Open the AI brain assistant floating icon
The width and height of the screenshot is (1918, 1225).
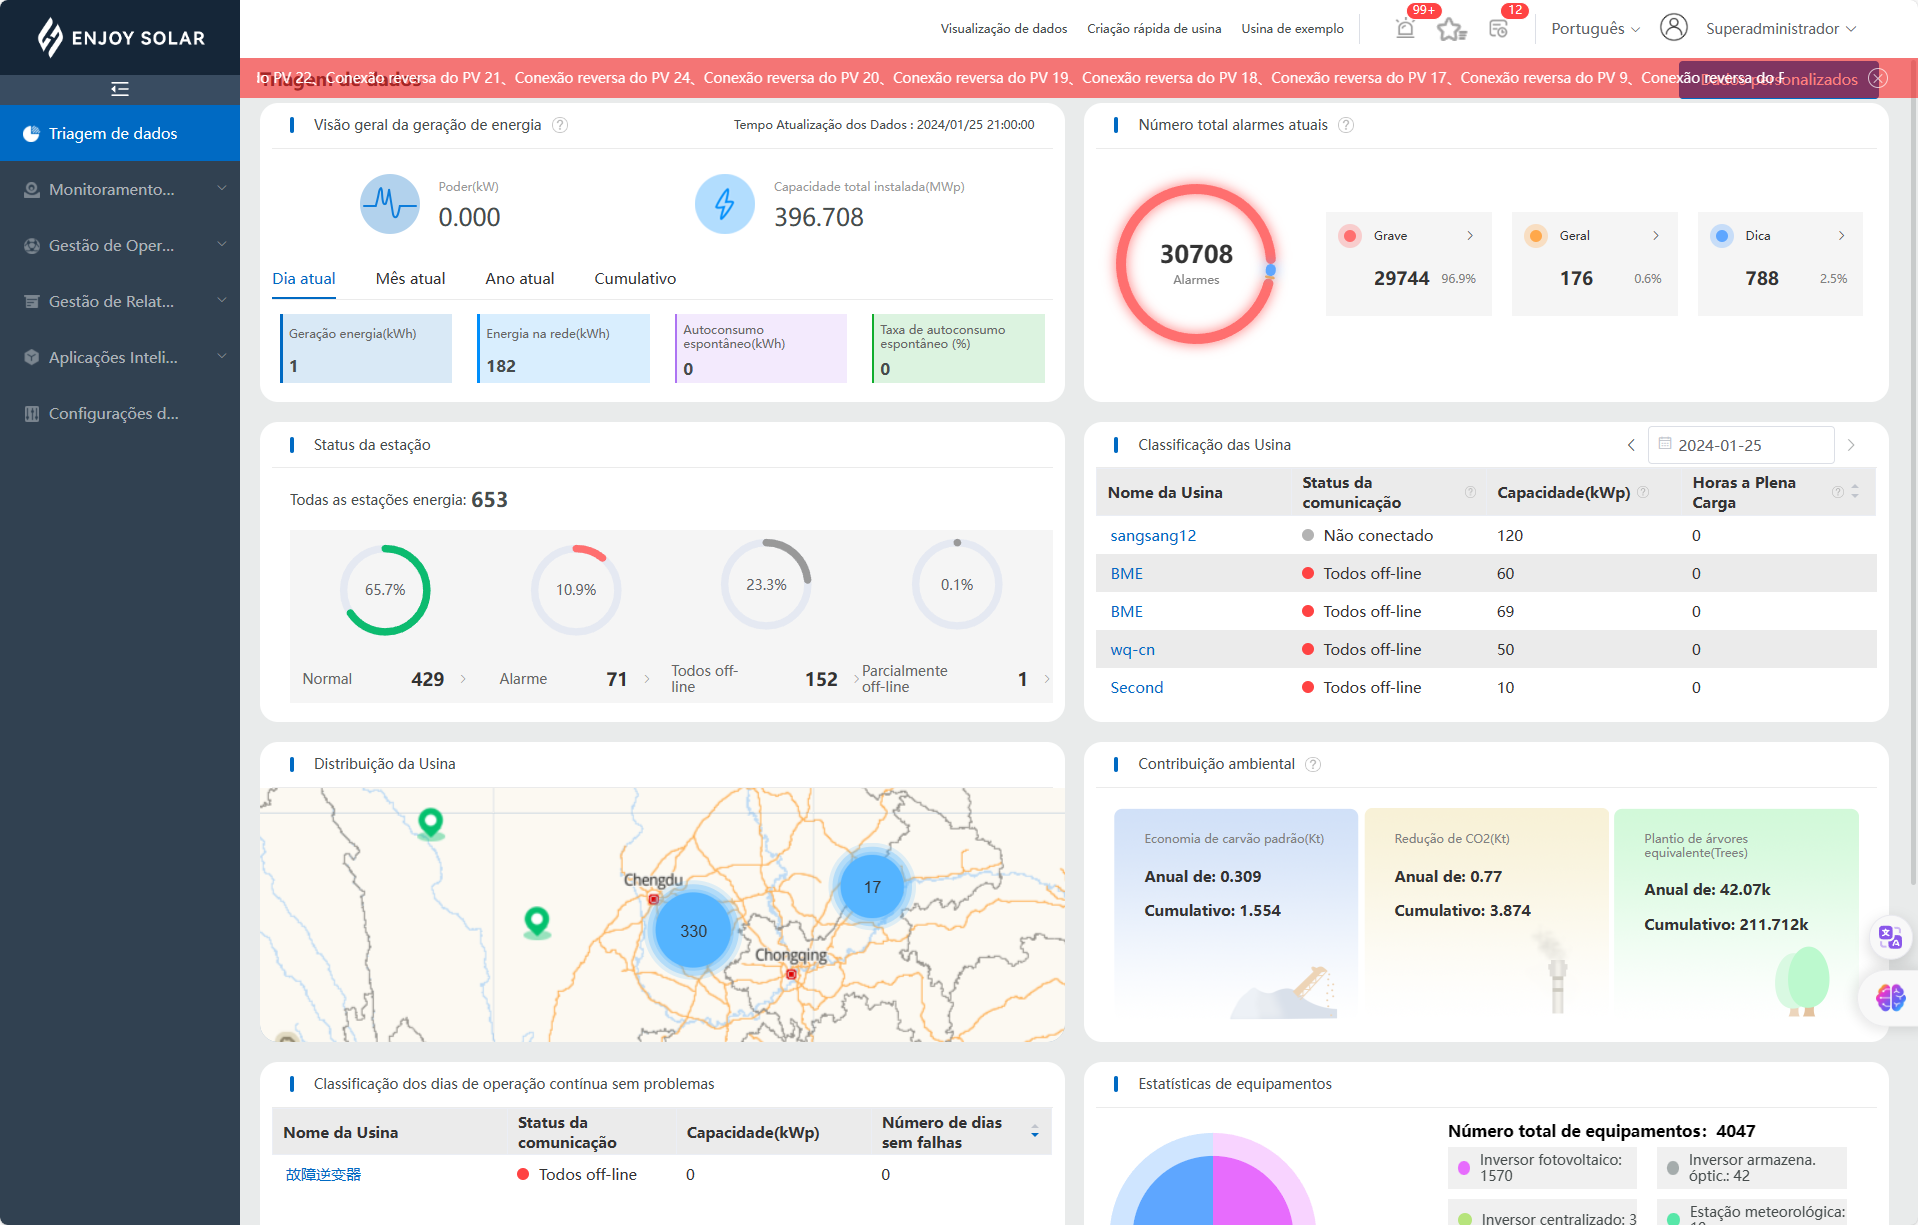point(1890,997)
